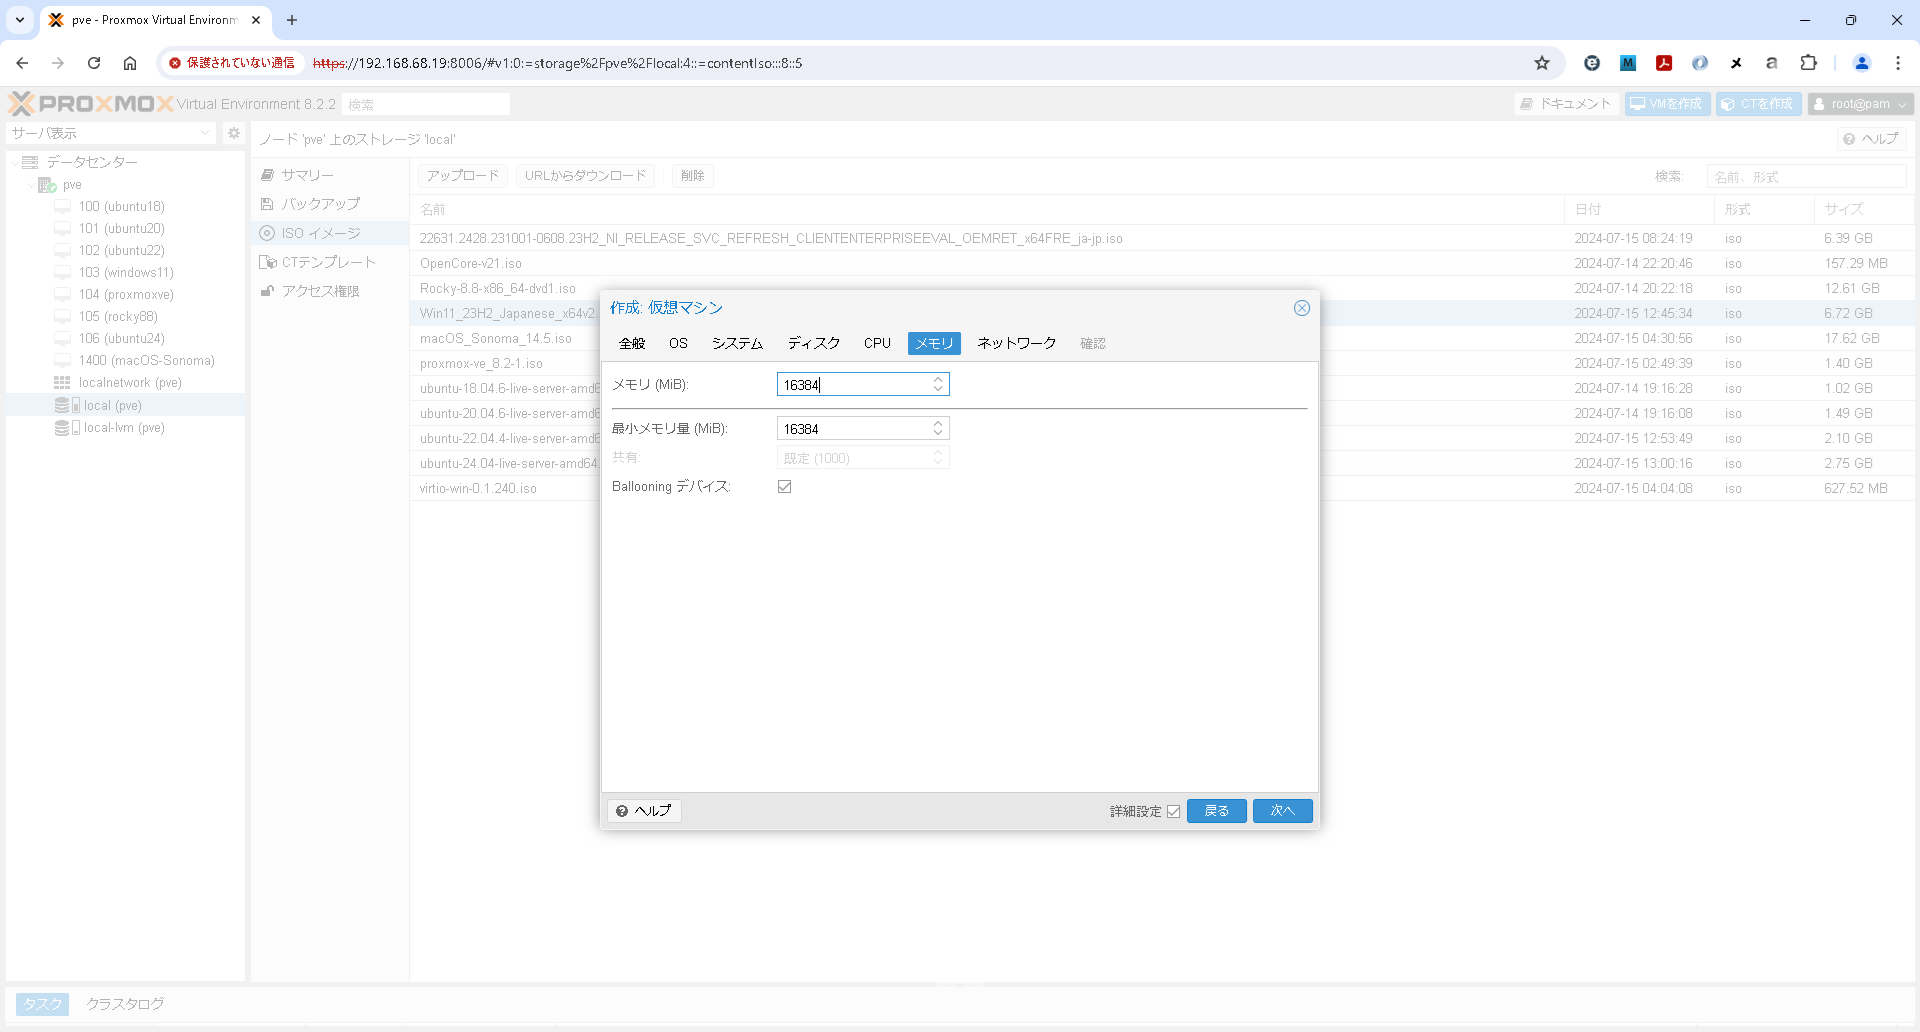Select VM 101 (ubuntu20)

pos(121,229)
